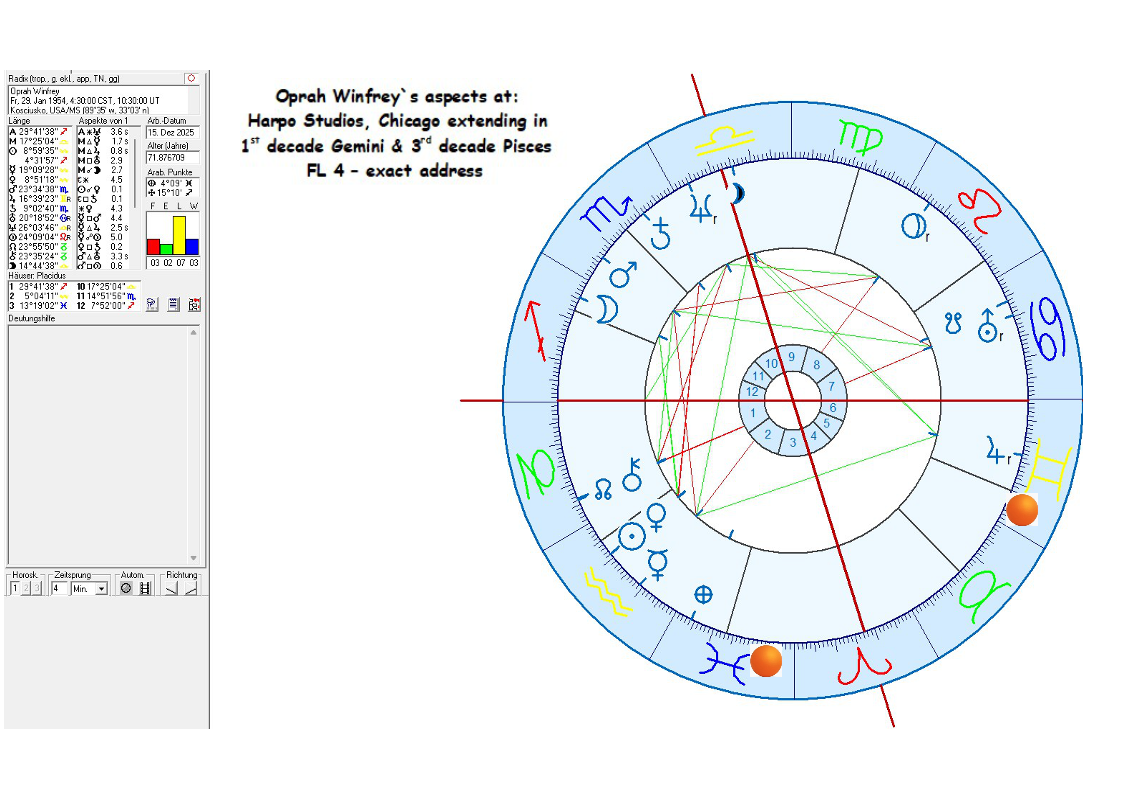
Task: Step forward with the Richtung right arrow
Action: click(191, 589)
